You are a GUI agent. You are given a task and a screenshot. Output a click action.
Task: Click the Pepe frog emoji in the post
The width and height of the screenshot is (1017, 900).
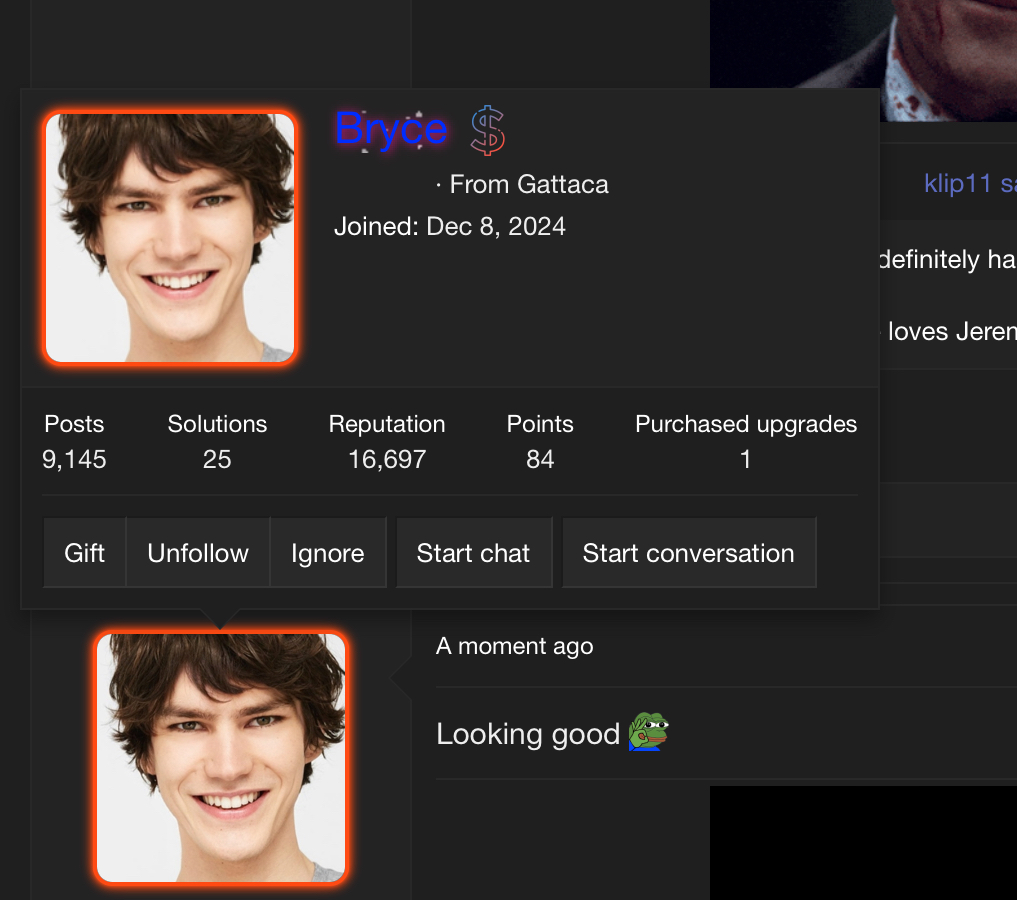point(648,731)
